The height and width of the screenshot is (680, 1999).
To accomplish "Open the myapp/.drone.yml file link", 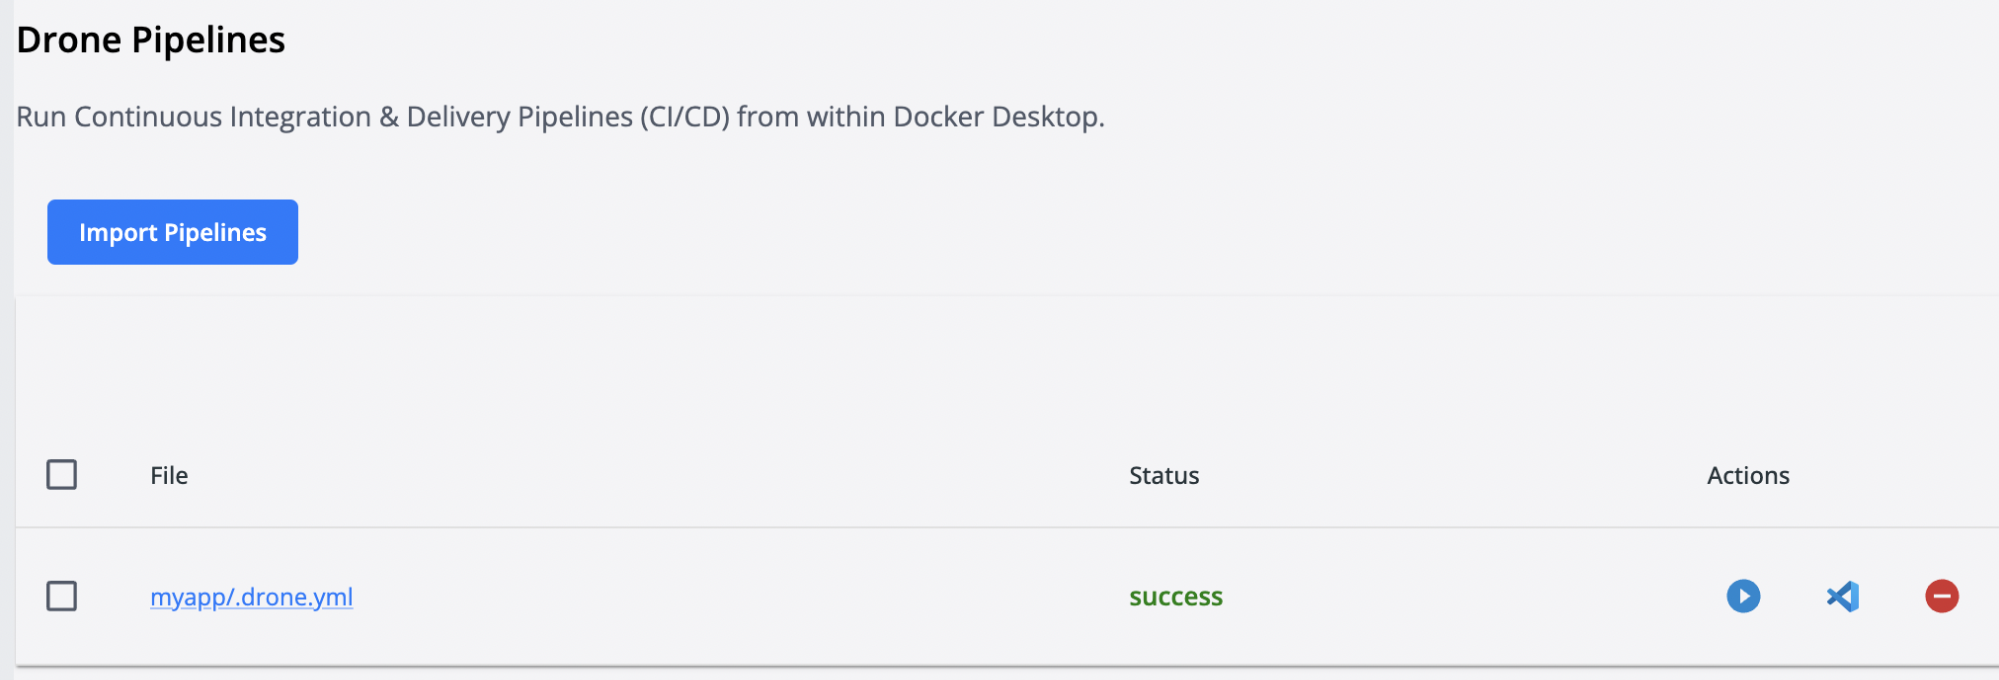I will point(251,597).
